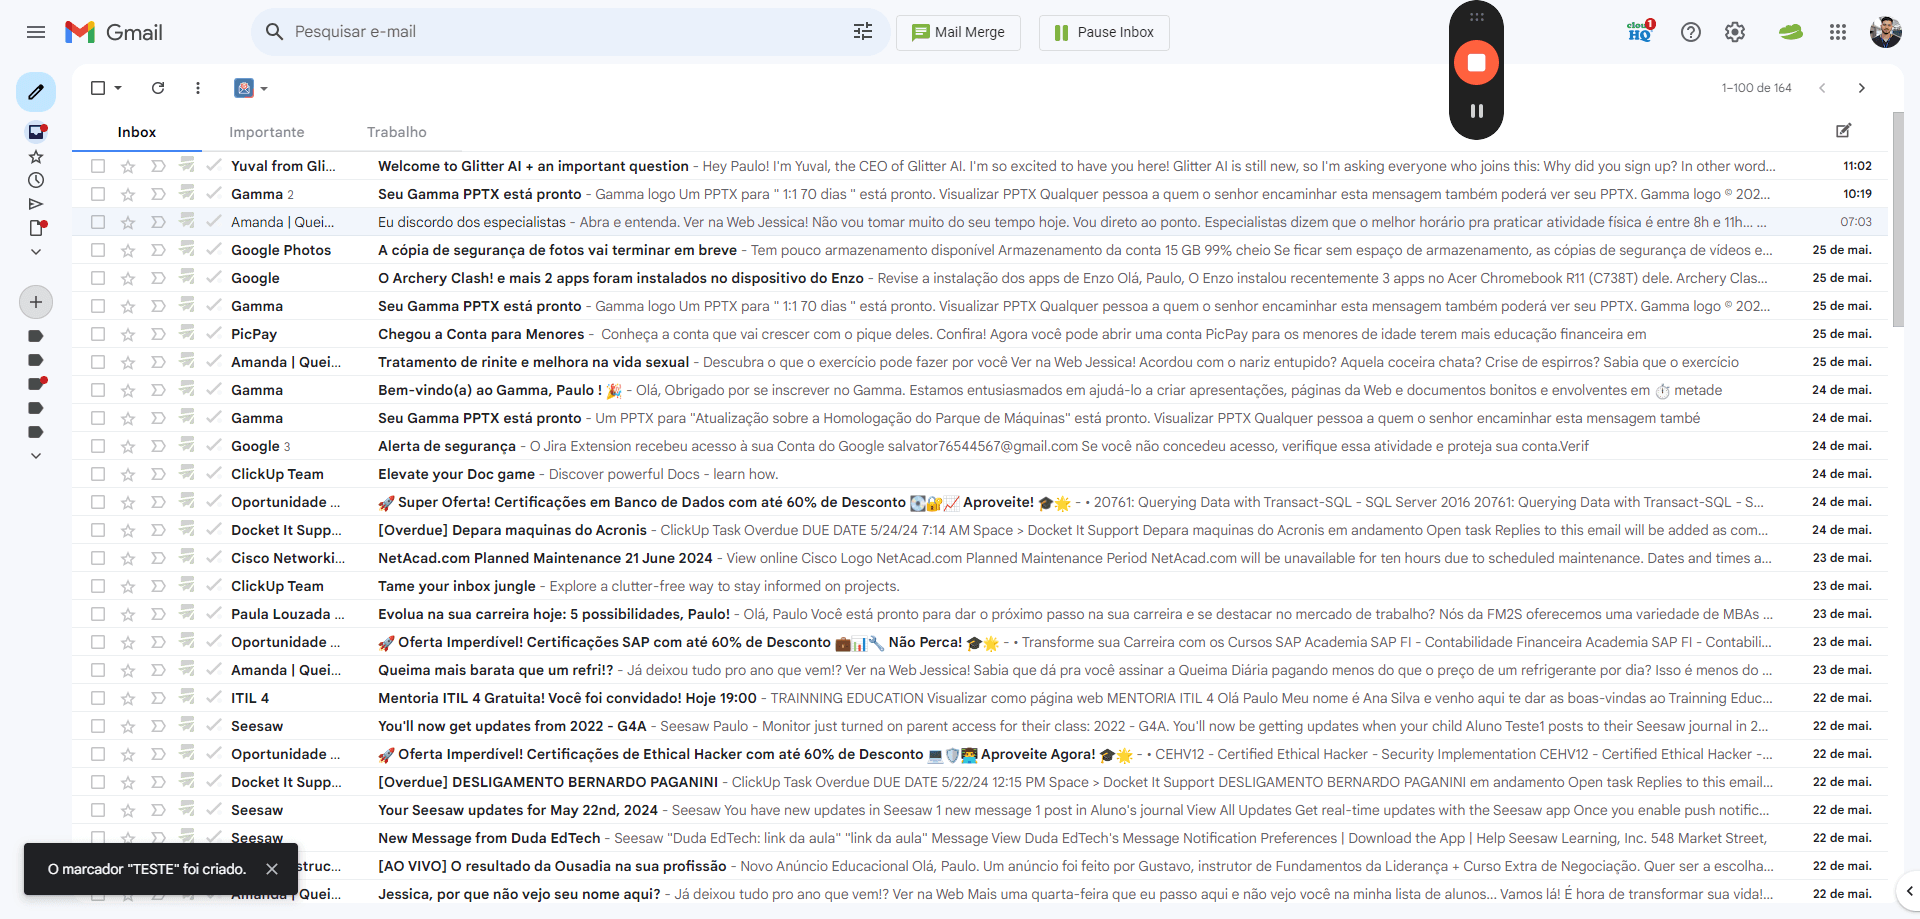This screenshot has height=919, width=1920.
Task: Mark PicPay email as important
Action: coord(158,334)
